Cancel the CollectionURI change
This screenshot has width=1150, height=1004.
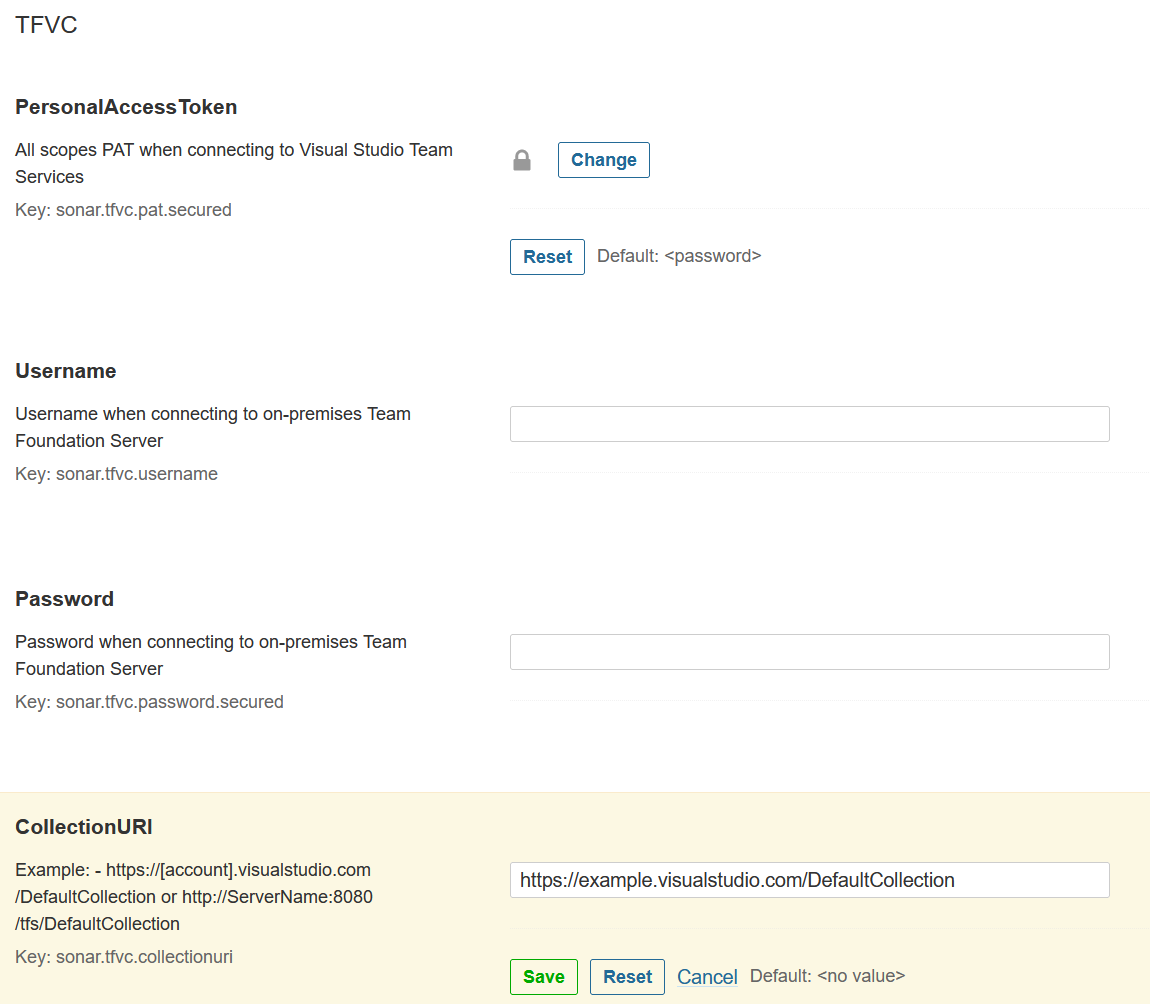[x=707, y=977]
